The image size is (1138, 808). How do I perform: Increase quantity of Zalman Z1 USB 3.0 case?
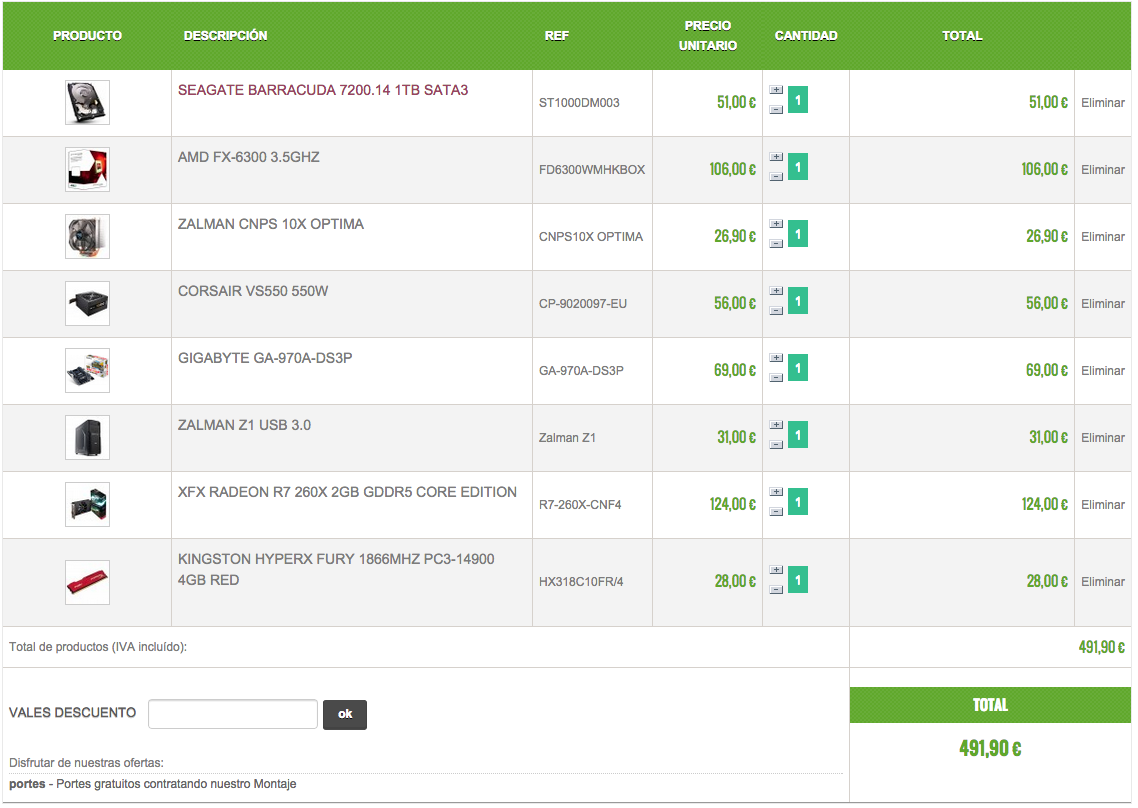776,425
